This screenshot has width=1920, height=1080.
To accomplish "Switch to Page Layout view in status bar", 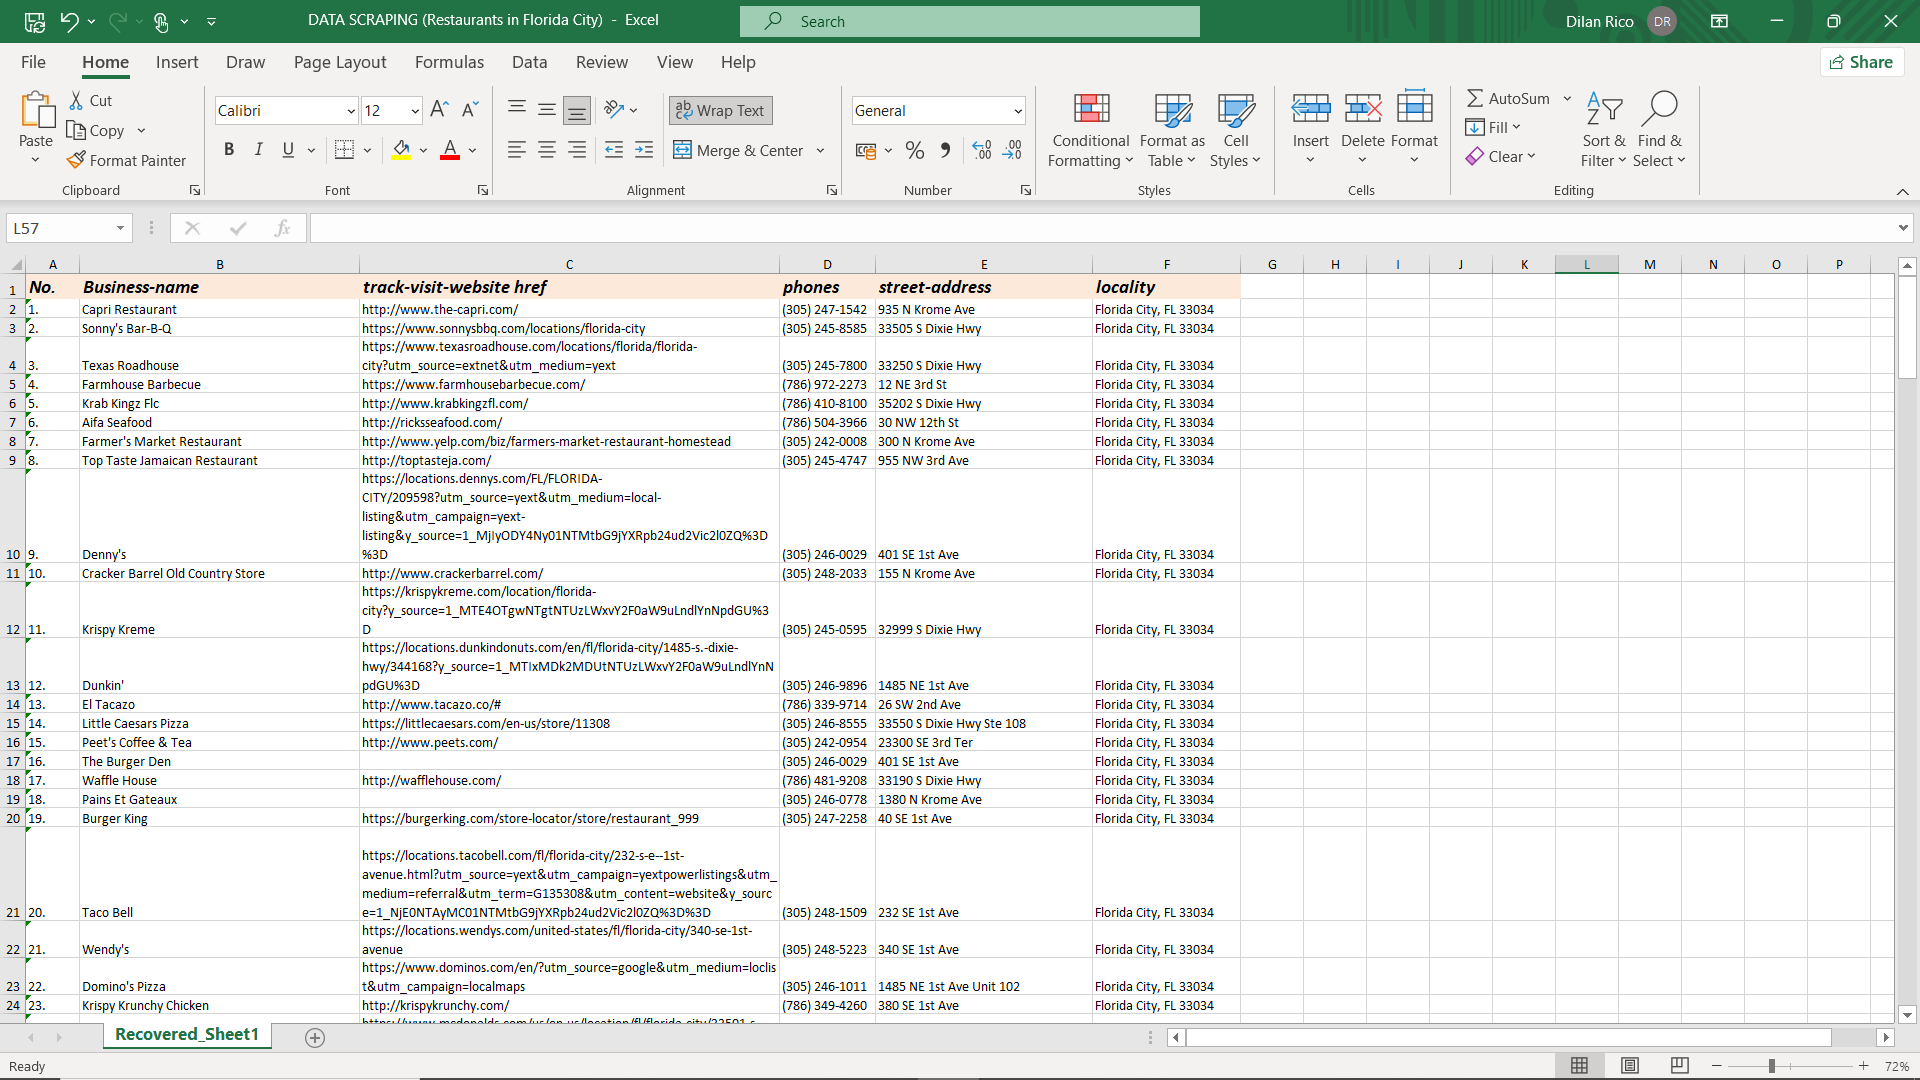I will [x=1630, y=1066].
